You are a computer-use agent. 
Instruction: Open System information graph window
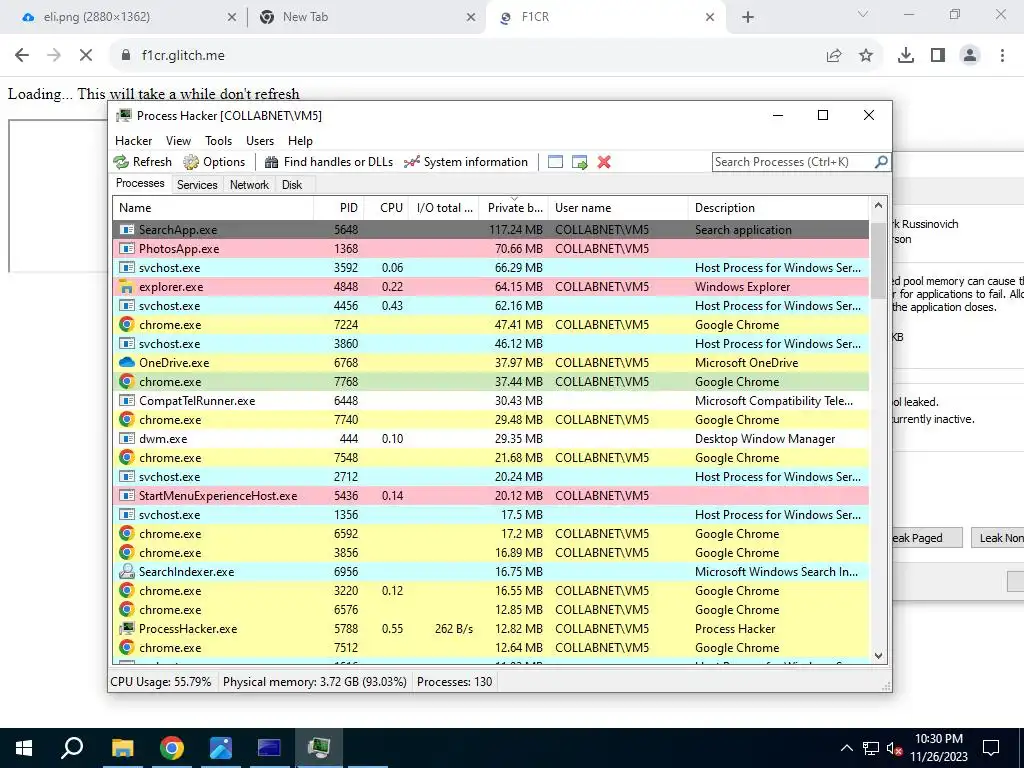[x=466, y=162]
